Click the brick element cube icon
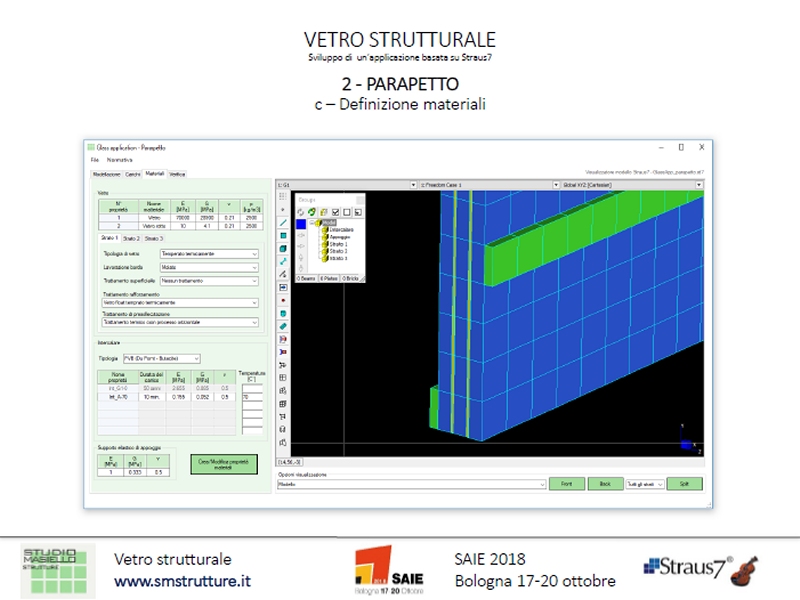 (x=284, y=248)
